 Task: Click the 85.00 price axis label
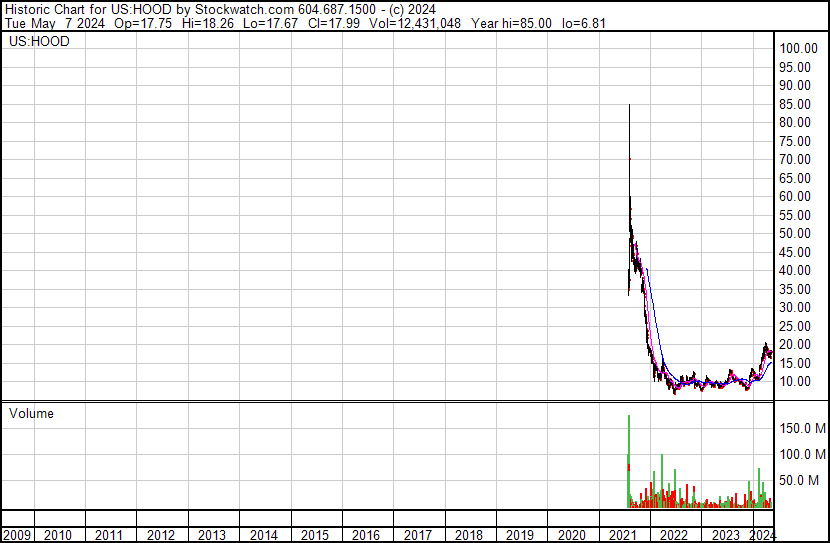[795, 104]
